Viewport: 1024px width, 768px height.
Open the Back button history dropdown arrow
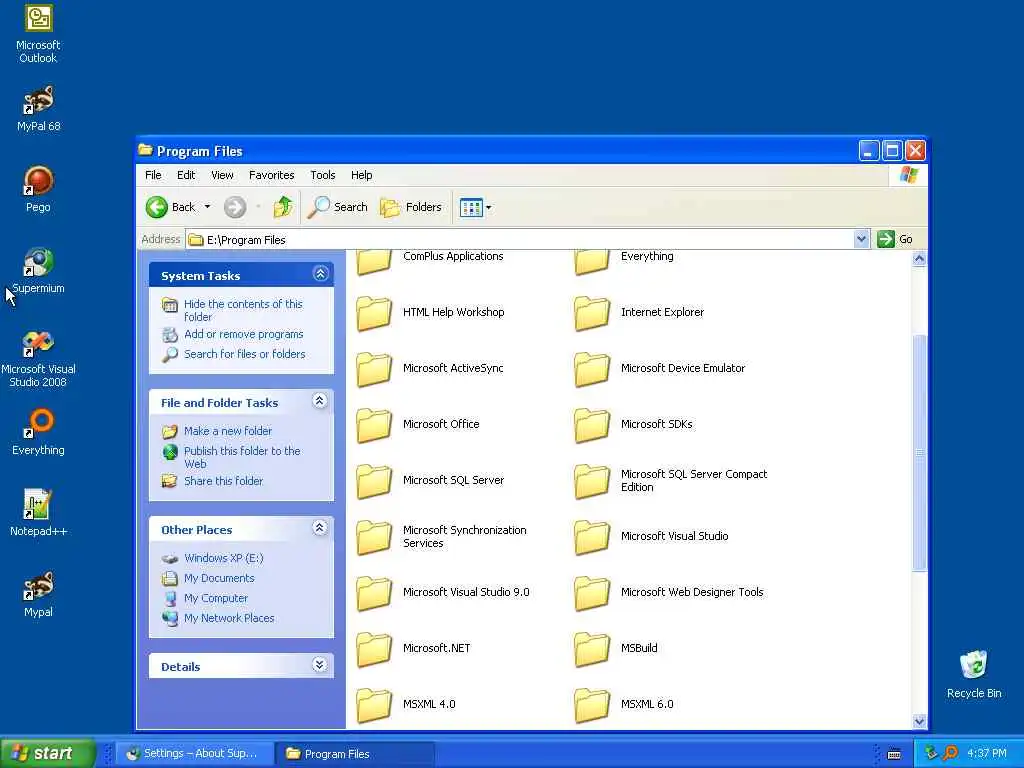tap(207, 207)
